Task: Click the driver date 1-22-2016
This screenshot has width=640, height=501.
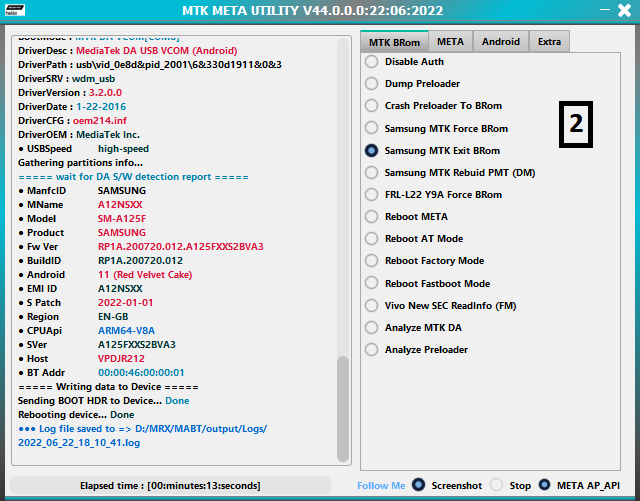Action: point(101,107)
